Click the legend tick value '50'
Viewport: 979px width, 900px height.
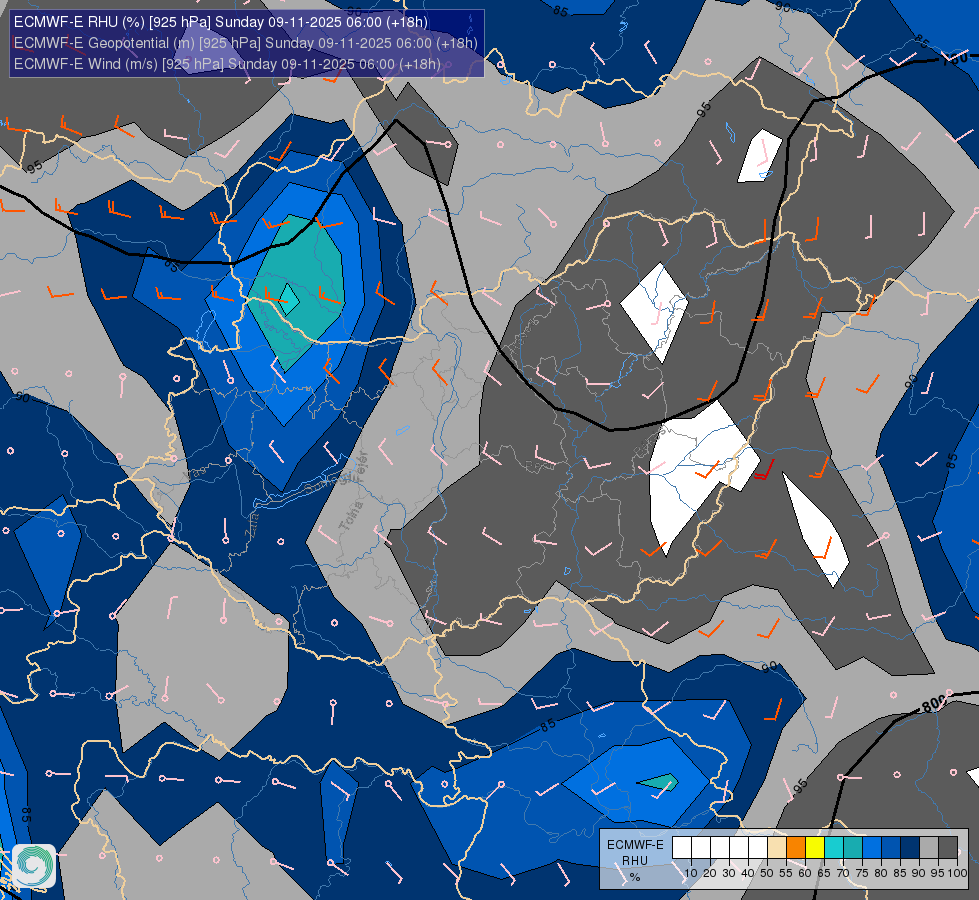767,873
